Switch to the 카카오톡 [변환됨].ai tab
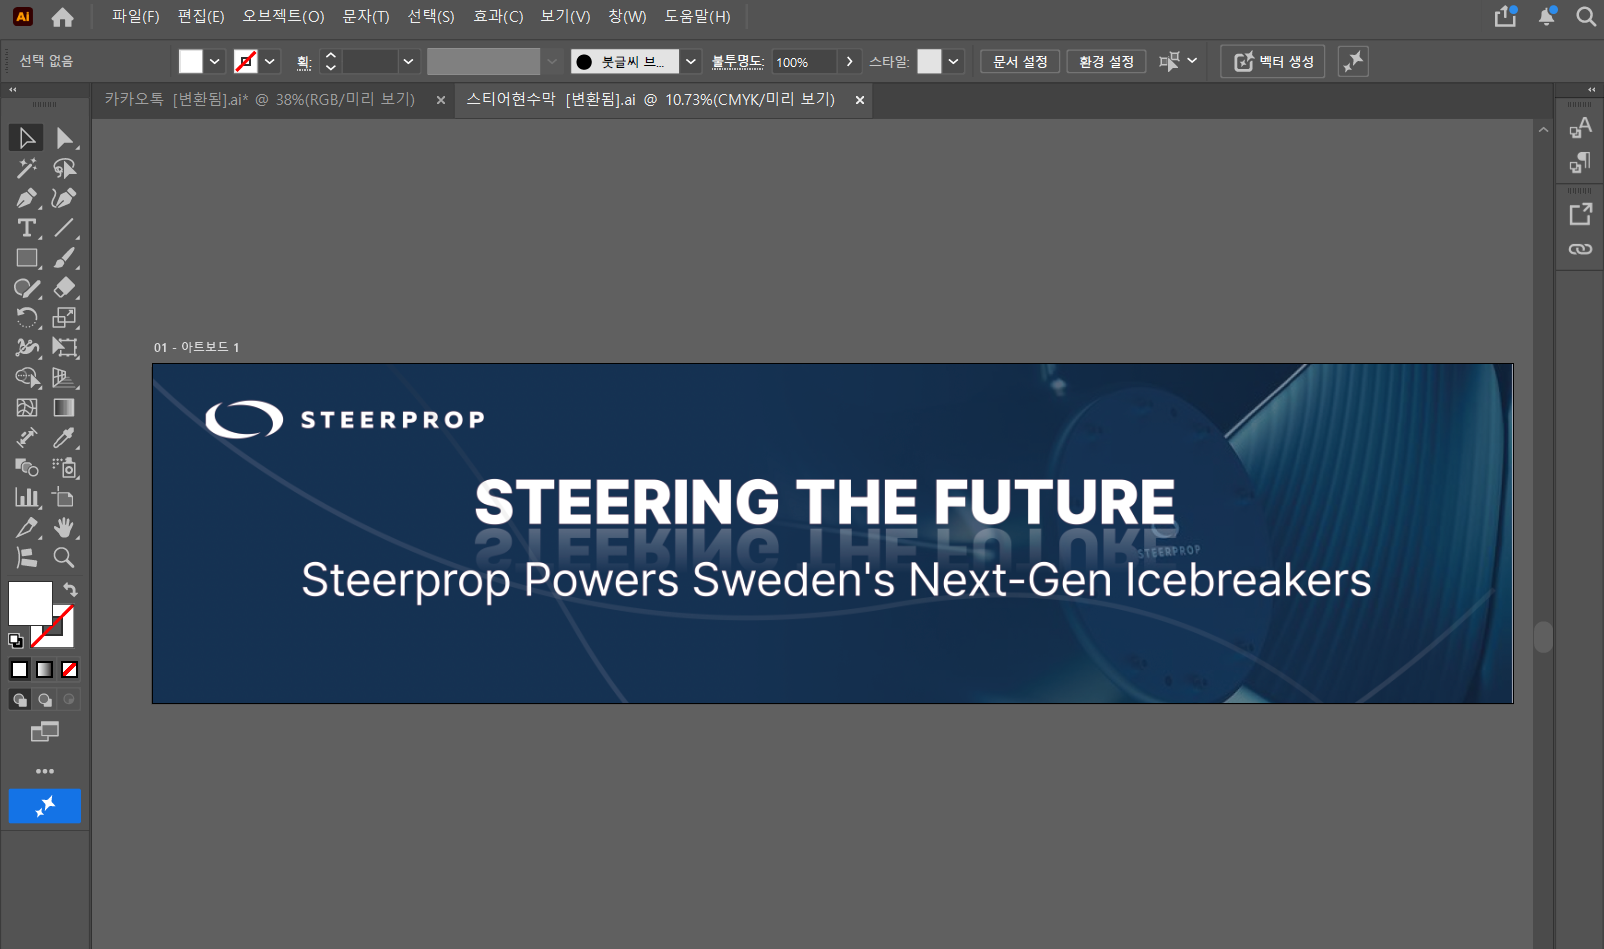Screen dimensions: 1604x949 (x=259, y=100)
